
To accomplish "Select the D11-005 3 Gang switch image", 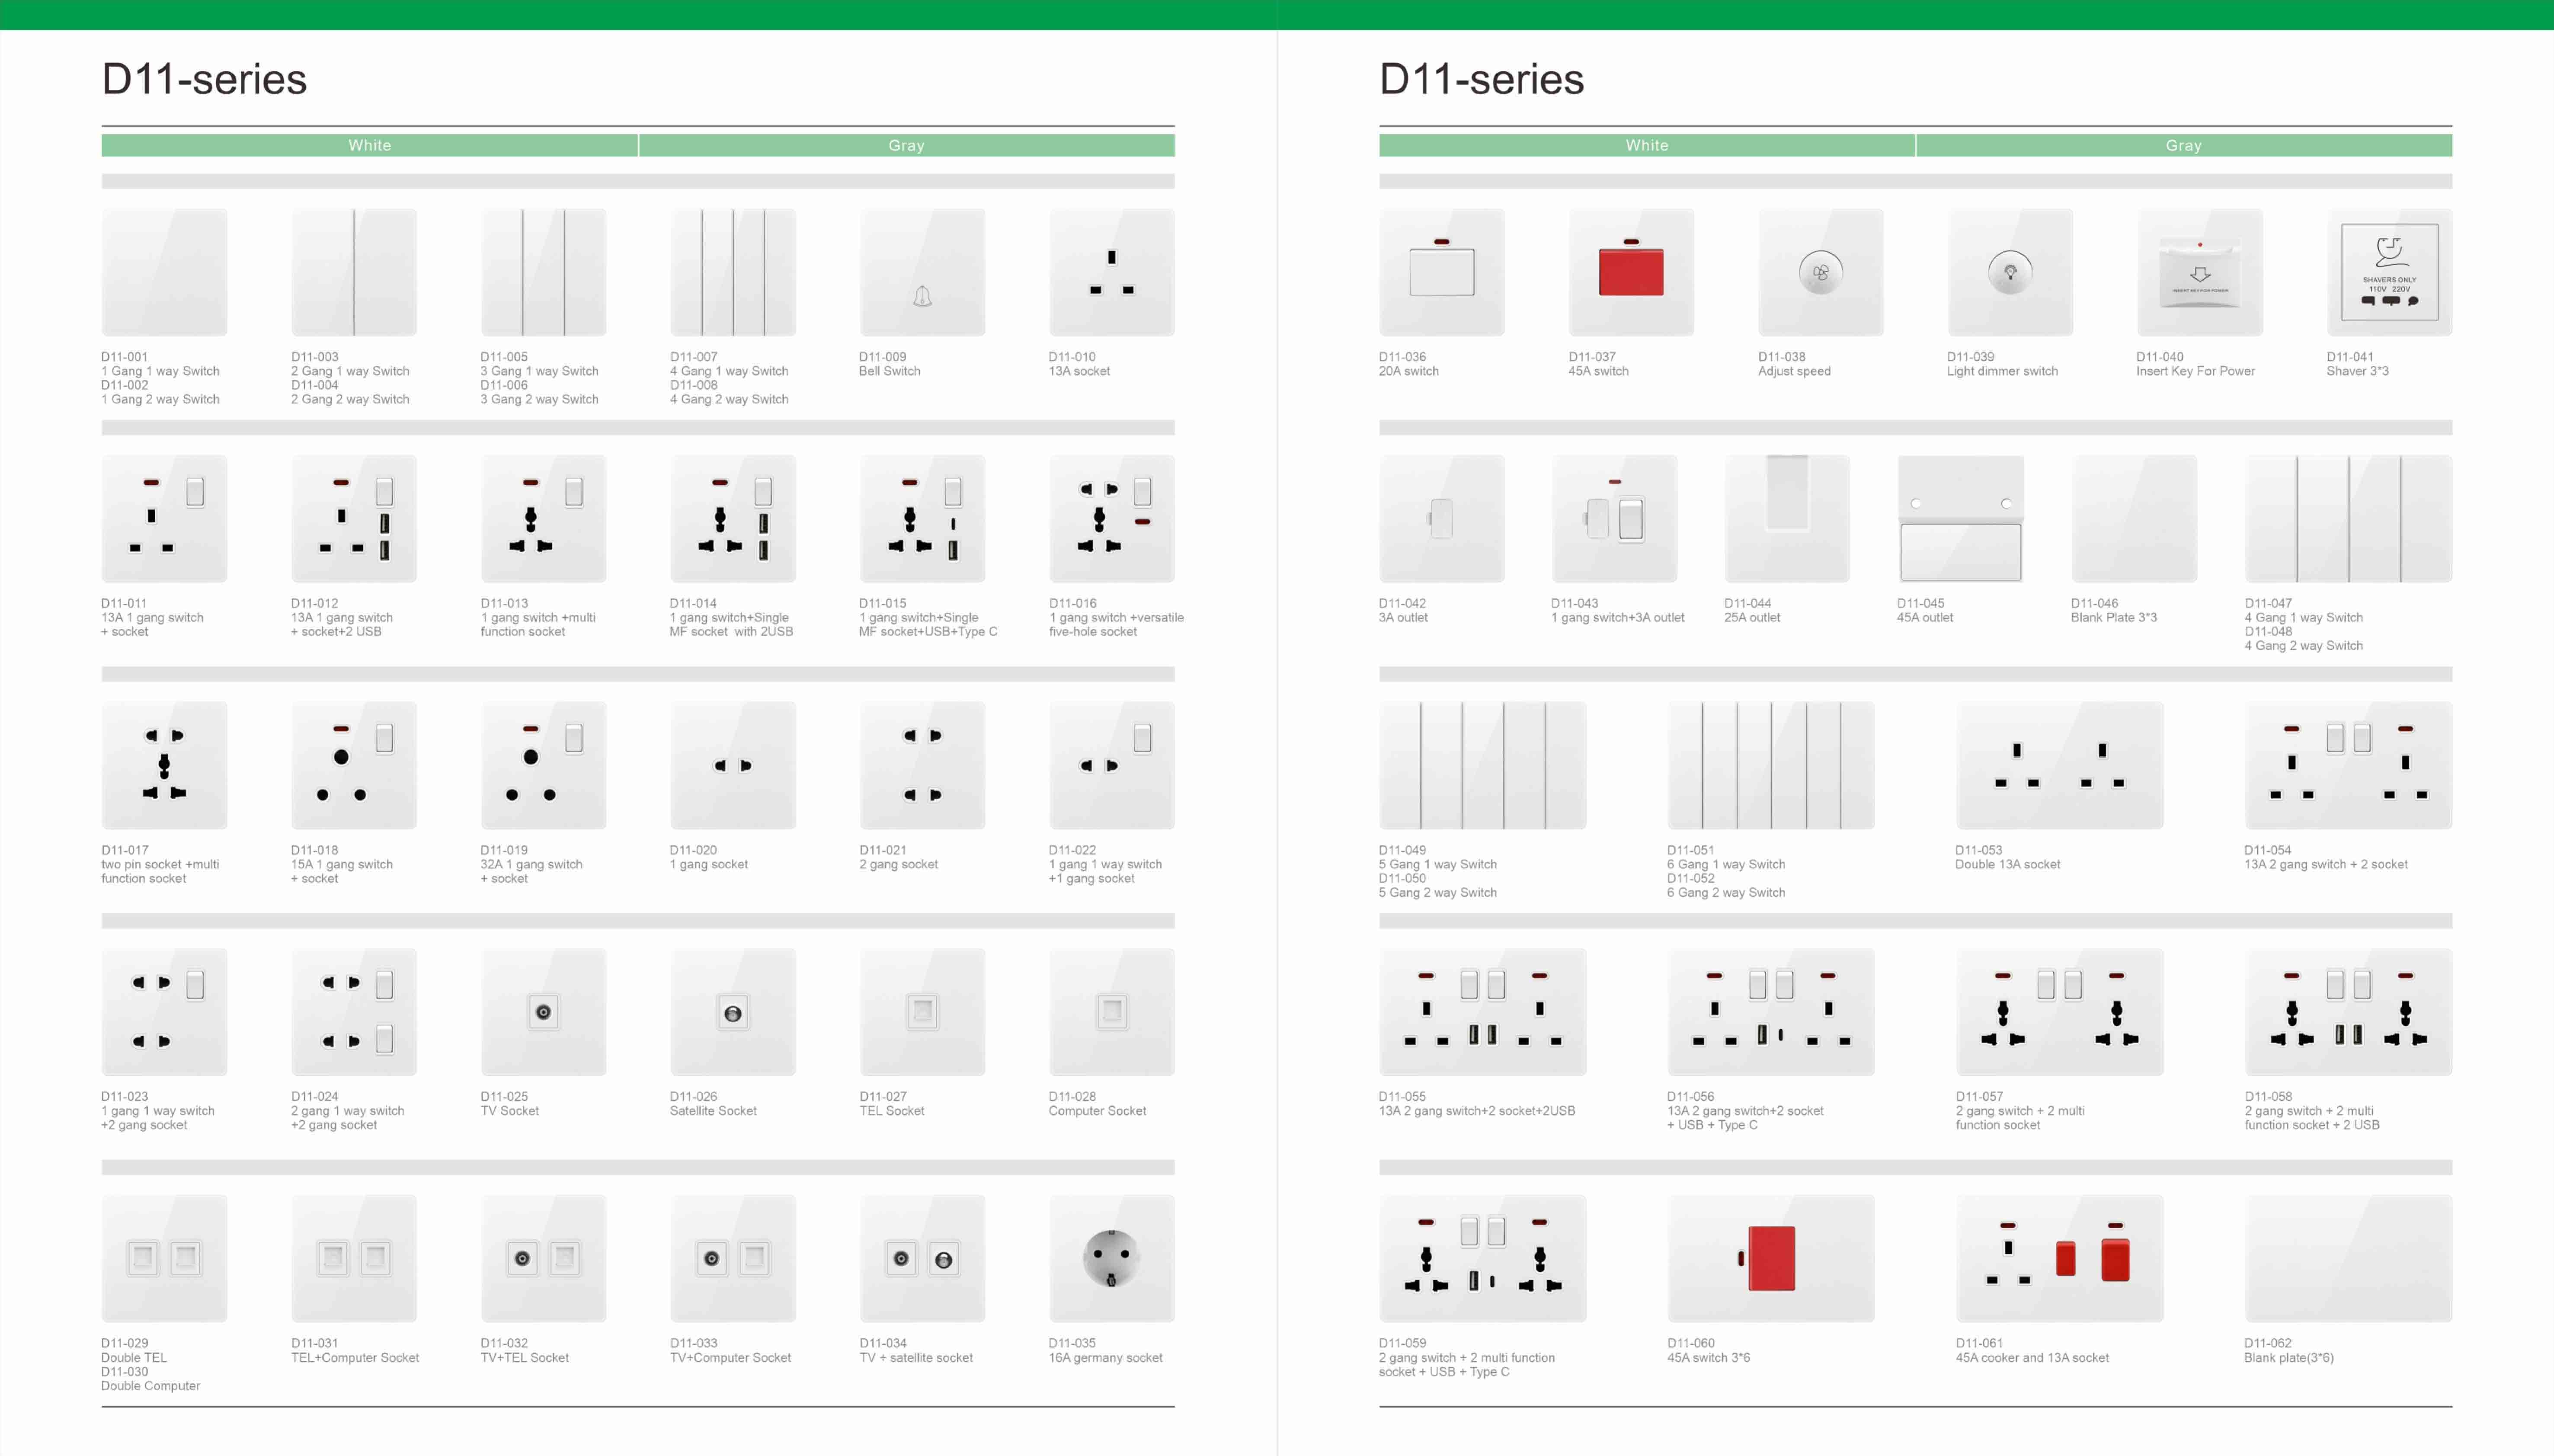I will [543, 272].
